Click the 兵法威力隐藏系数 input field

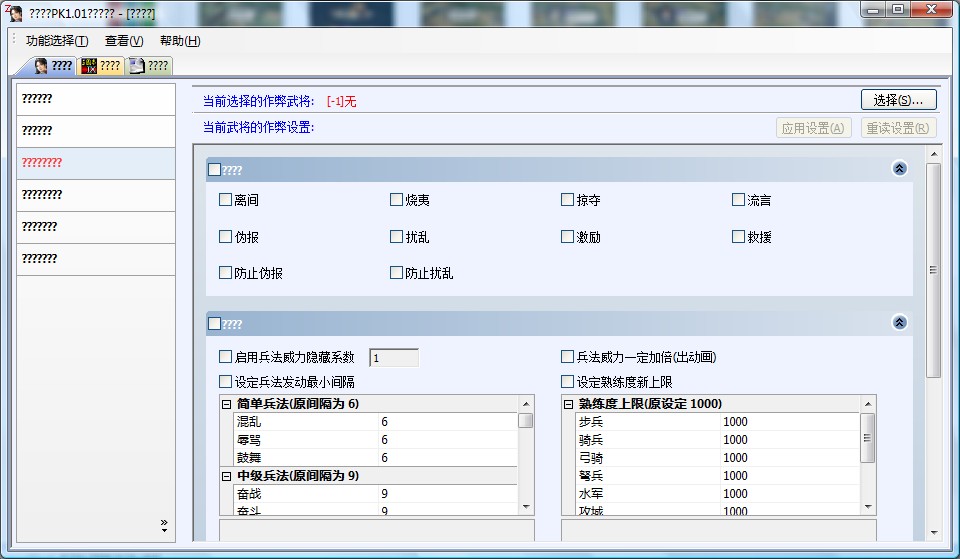click(394, 357)
